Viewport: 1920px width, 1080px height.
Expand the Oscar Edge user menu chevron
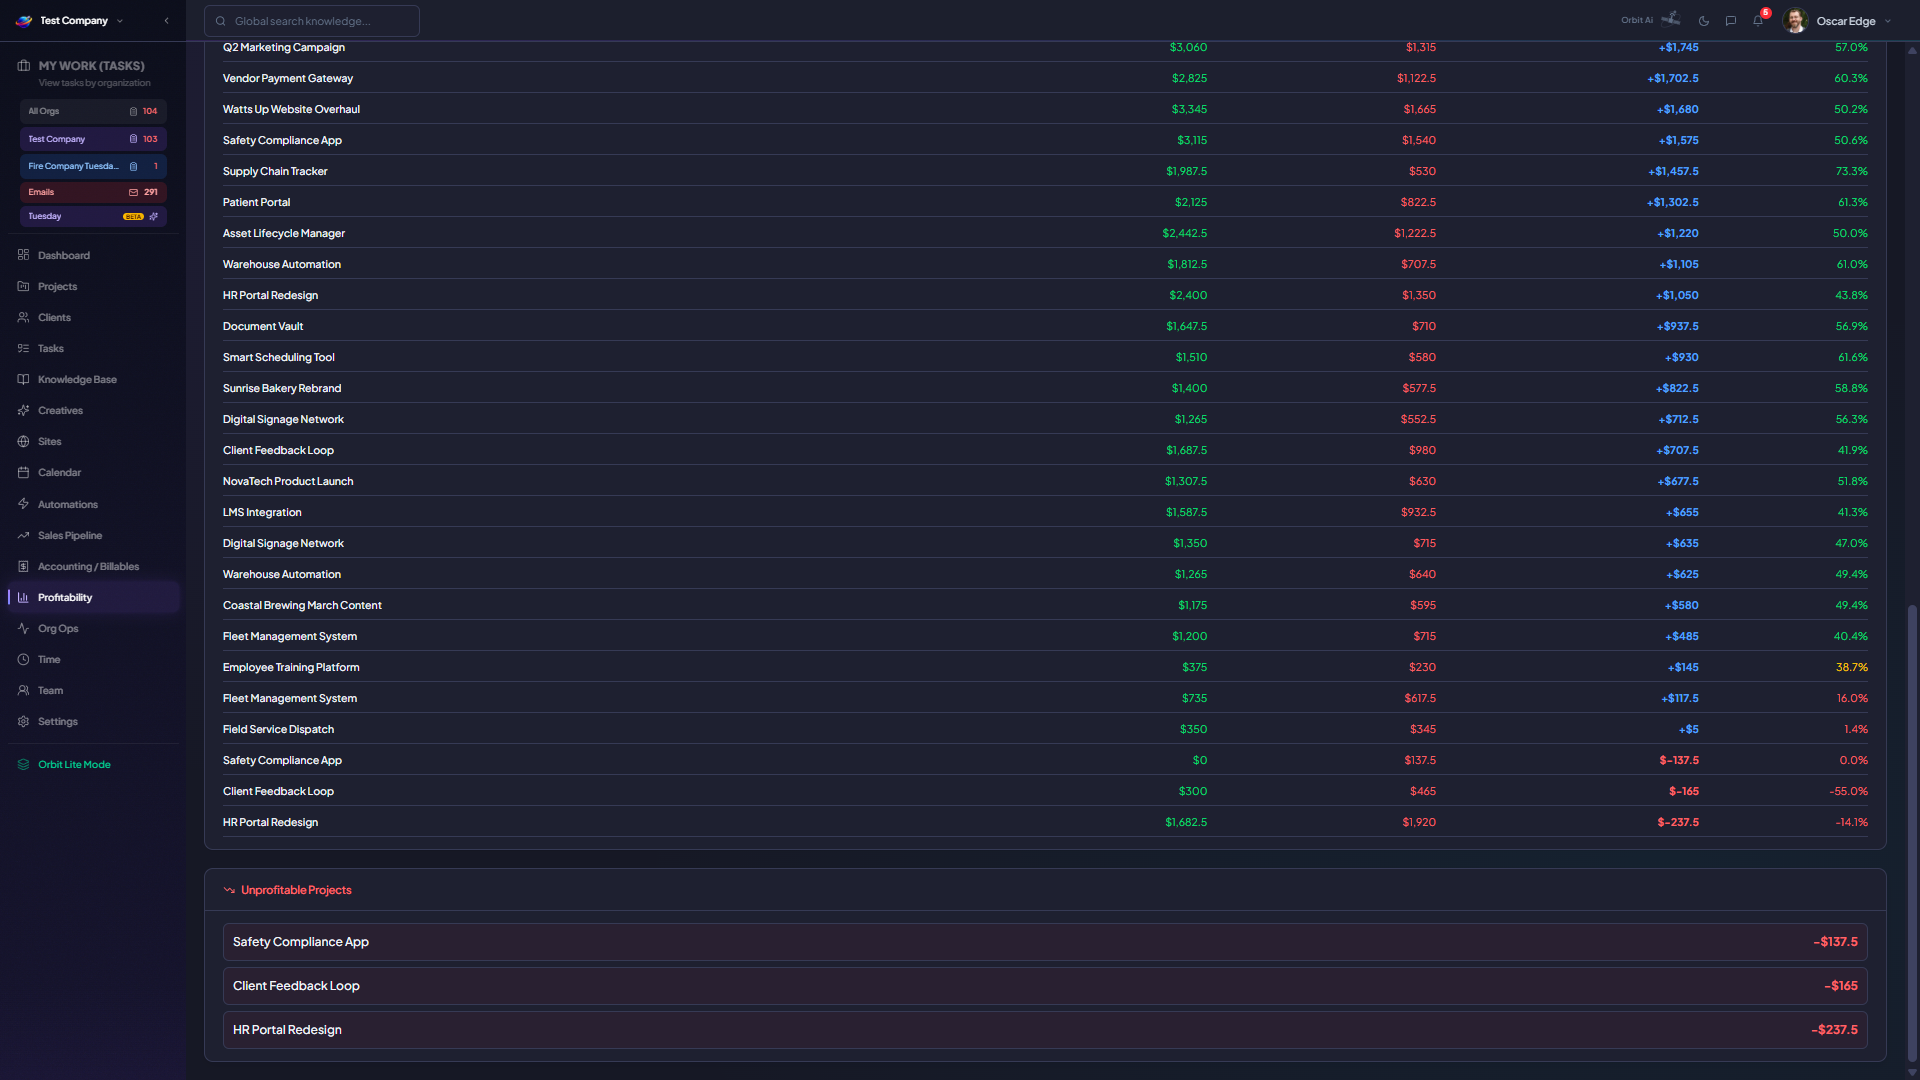click(x=1888, y=21)
